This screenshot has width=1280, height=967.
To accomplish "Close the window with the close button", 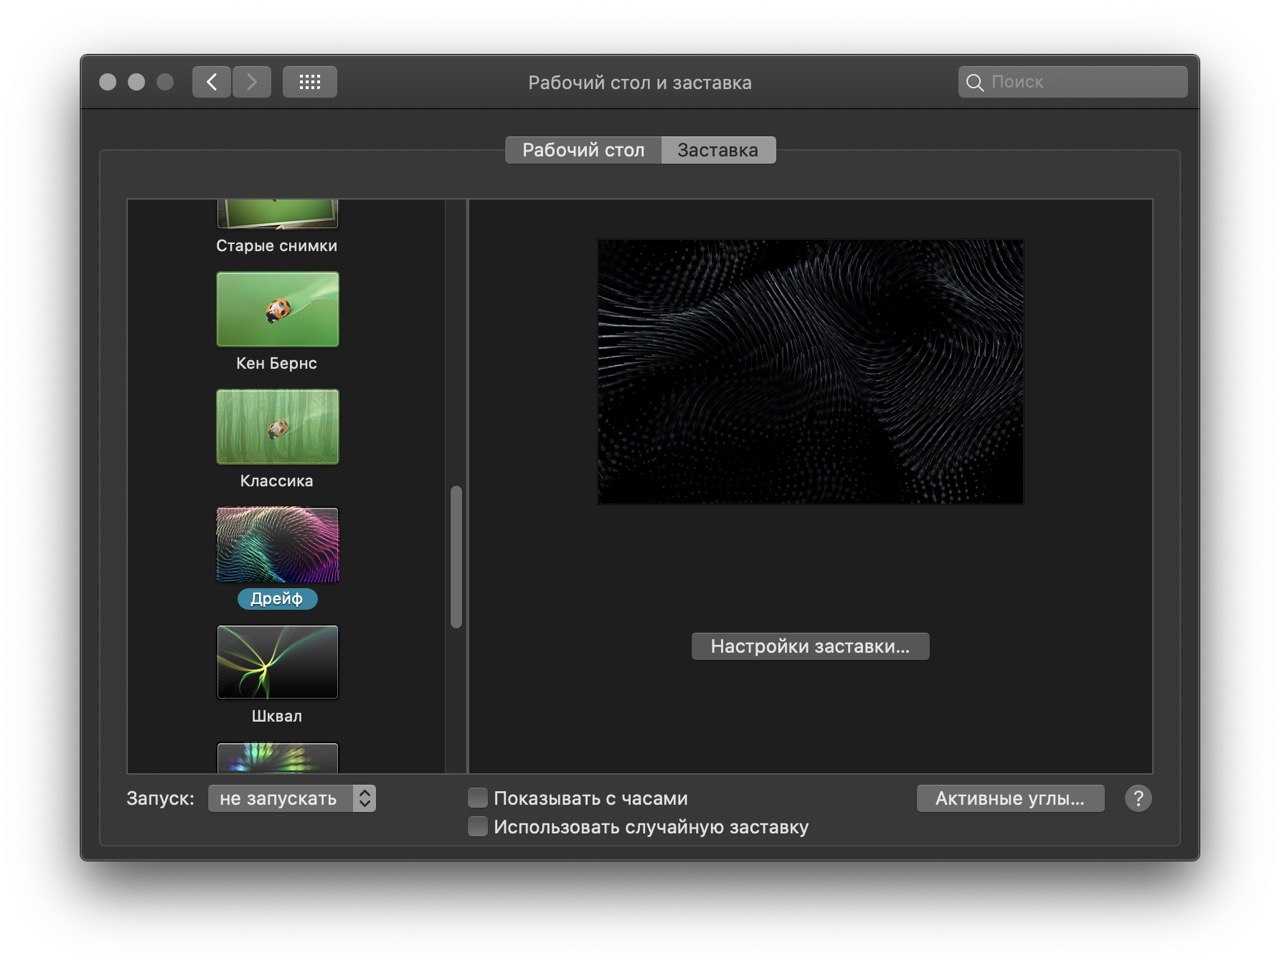I will [108, 82].
